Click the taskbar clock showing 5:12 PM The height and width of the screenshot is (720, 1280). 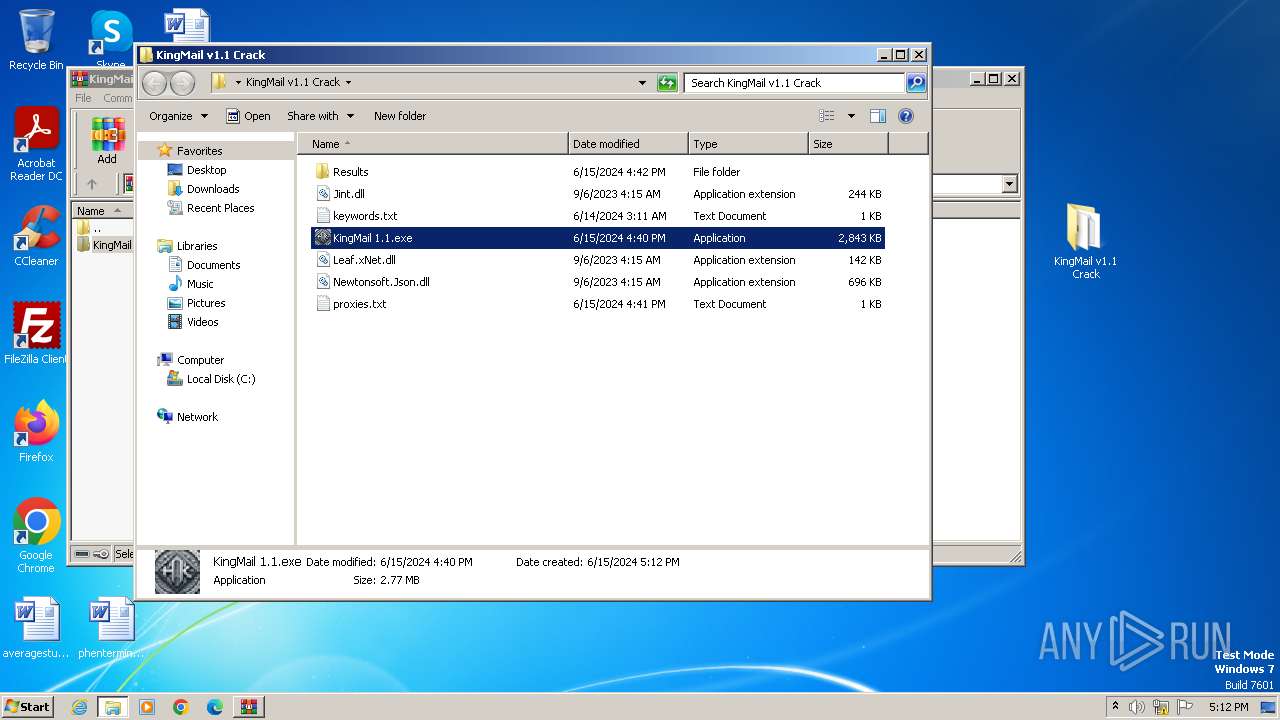coord(1228,707)
